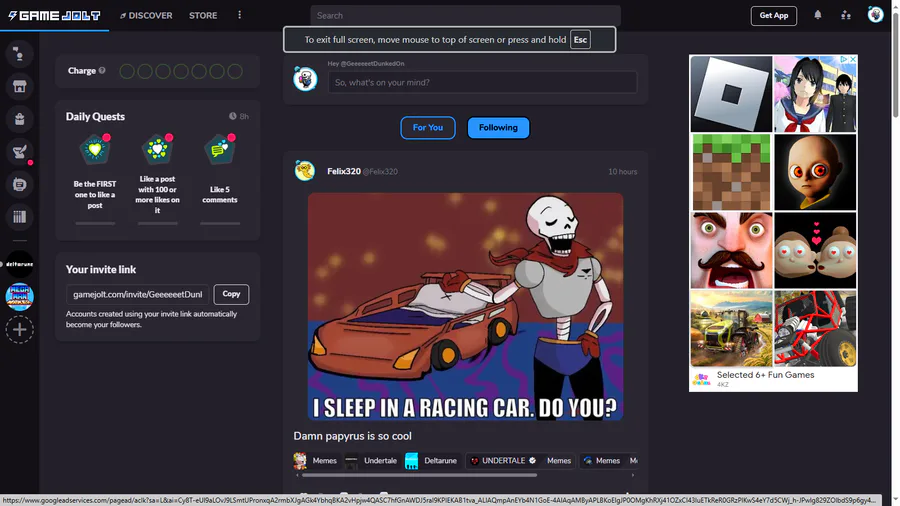This screenshot has width=900, height=506.
Task: Click 'Selected 6+ Fun Games' ad caption
Action: click(x=765, y=375)
